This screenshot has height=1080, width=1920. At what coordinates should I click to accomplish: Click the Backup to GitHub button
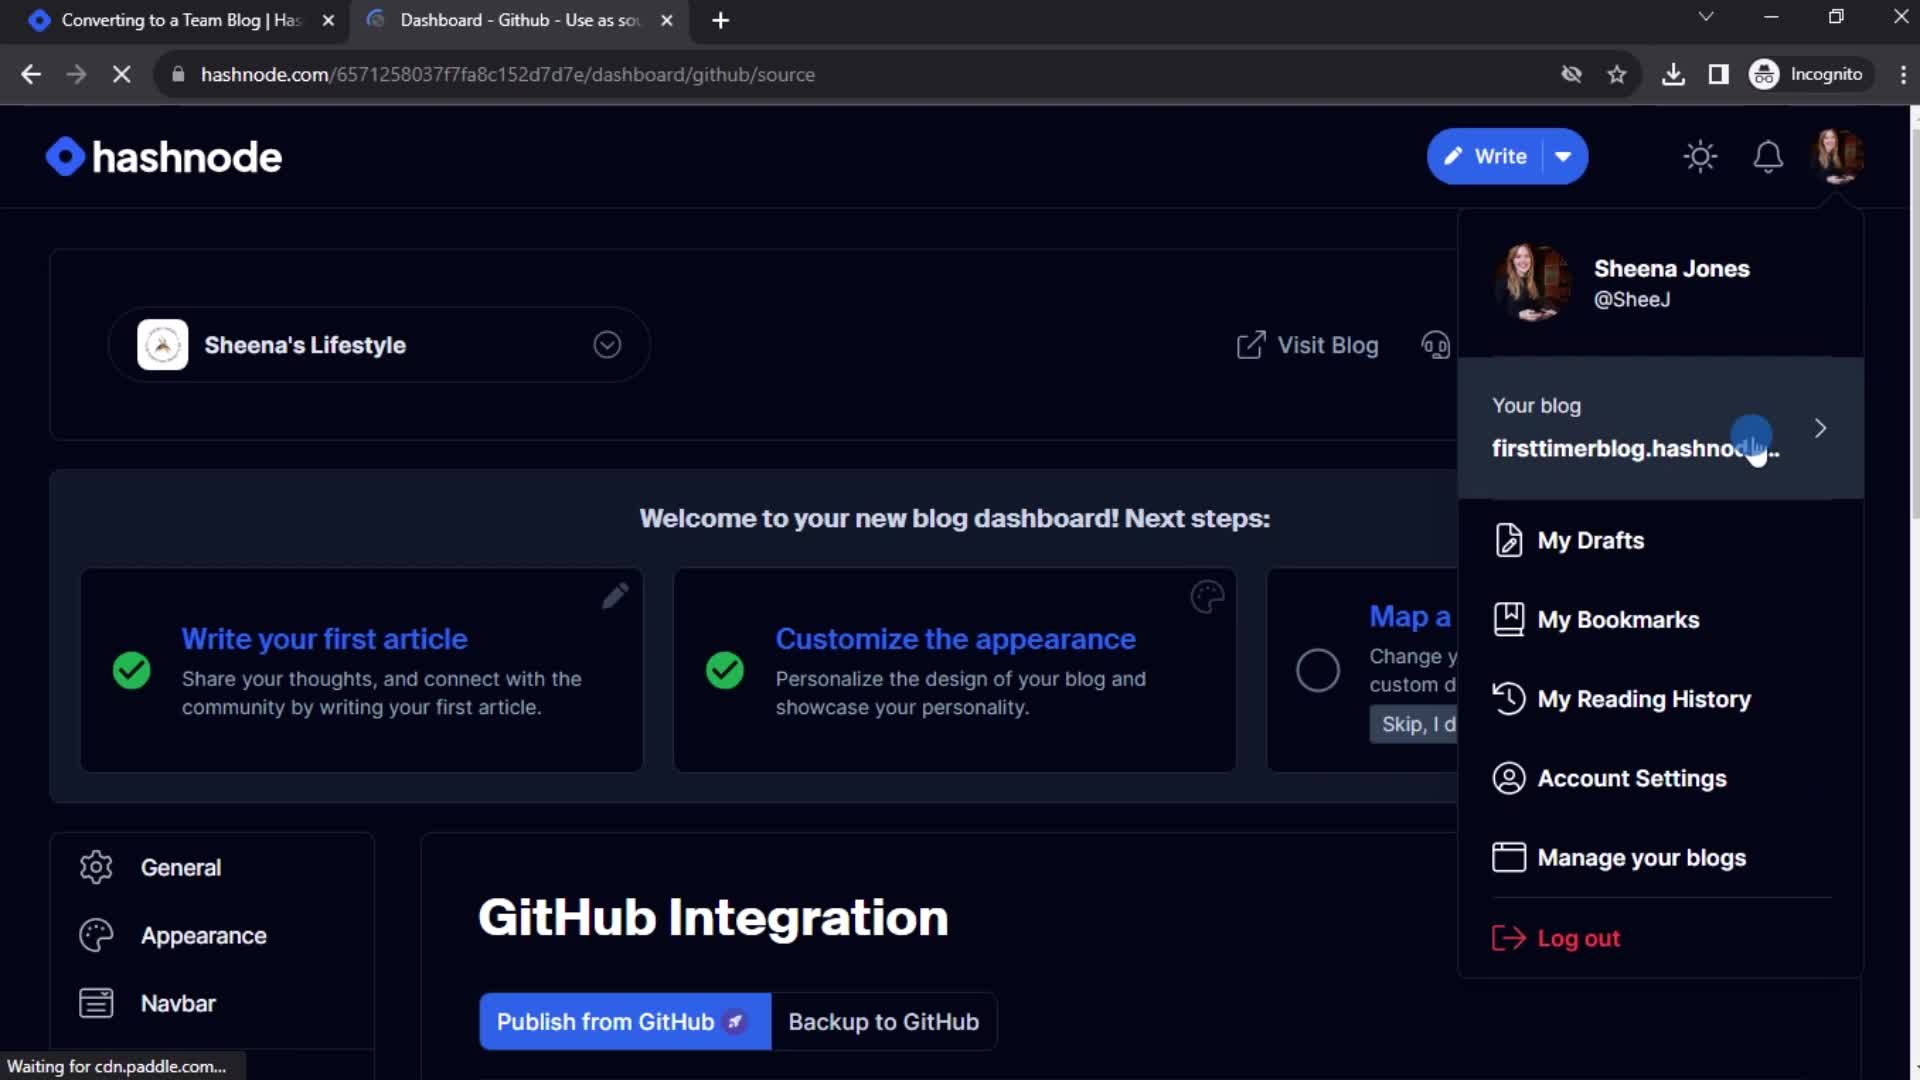click(x=884, y=1022)
